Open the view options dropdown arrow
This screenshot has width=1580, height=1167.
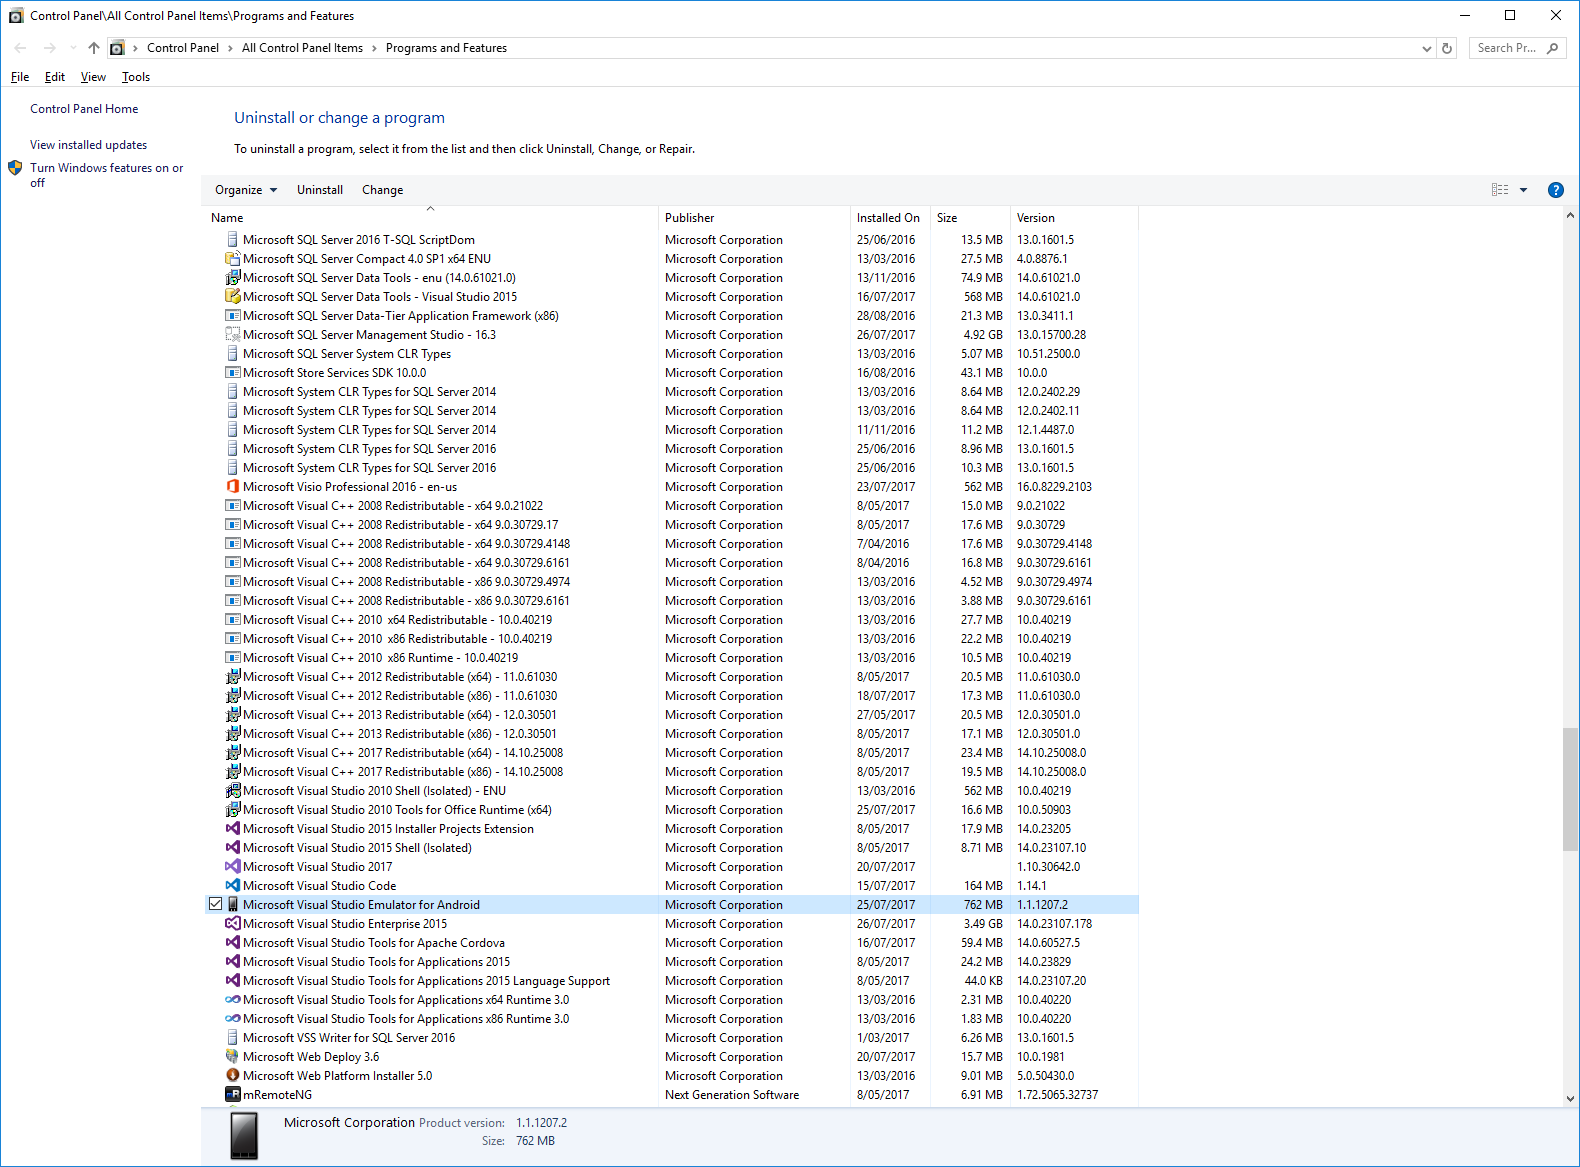click(x=1523, y=190)
